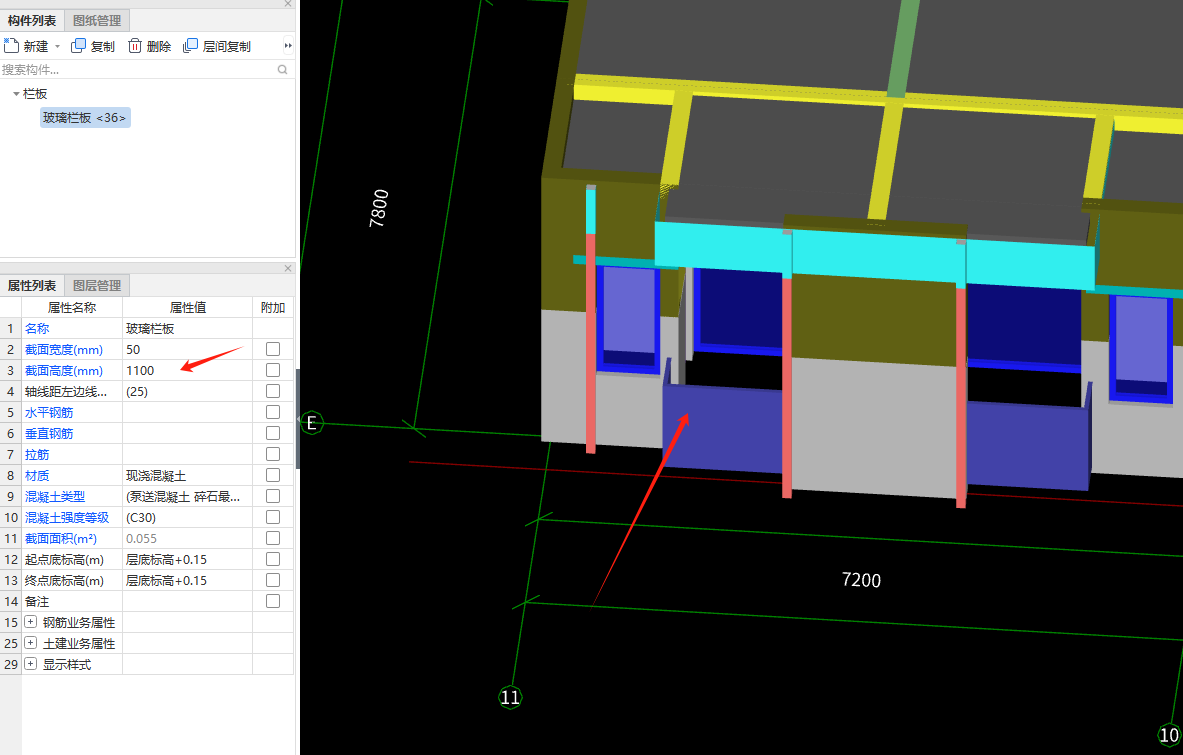Click the 截面宽度 value 50
The height and width of the screenshot is (755, 1183).
(134, 350)
